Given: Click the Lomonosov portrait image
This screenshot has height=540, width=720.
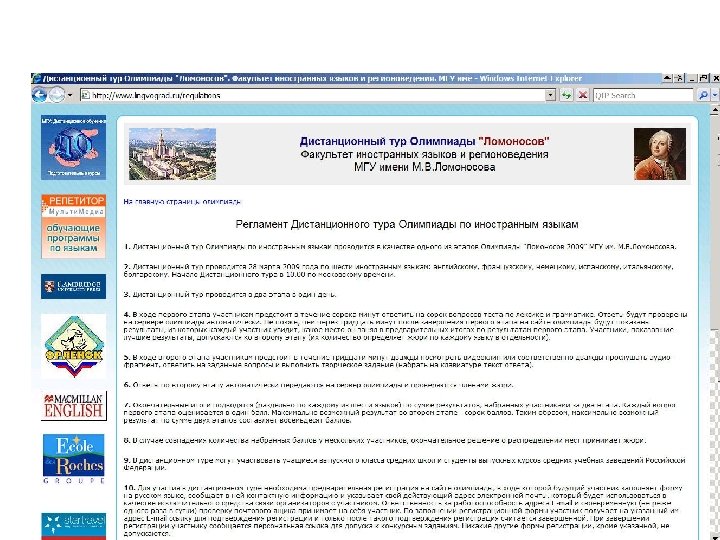Looking at the screenshot, I should tap(660, 154).
